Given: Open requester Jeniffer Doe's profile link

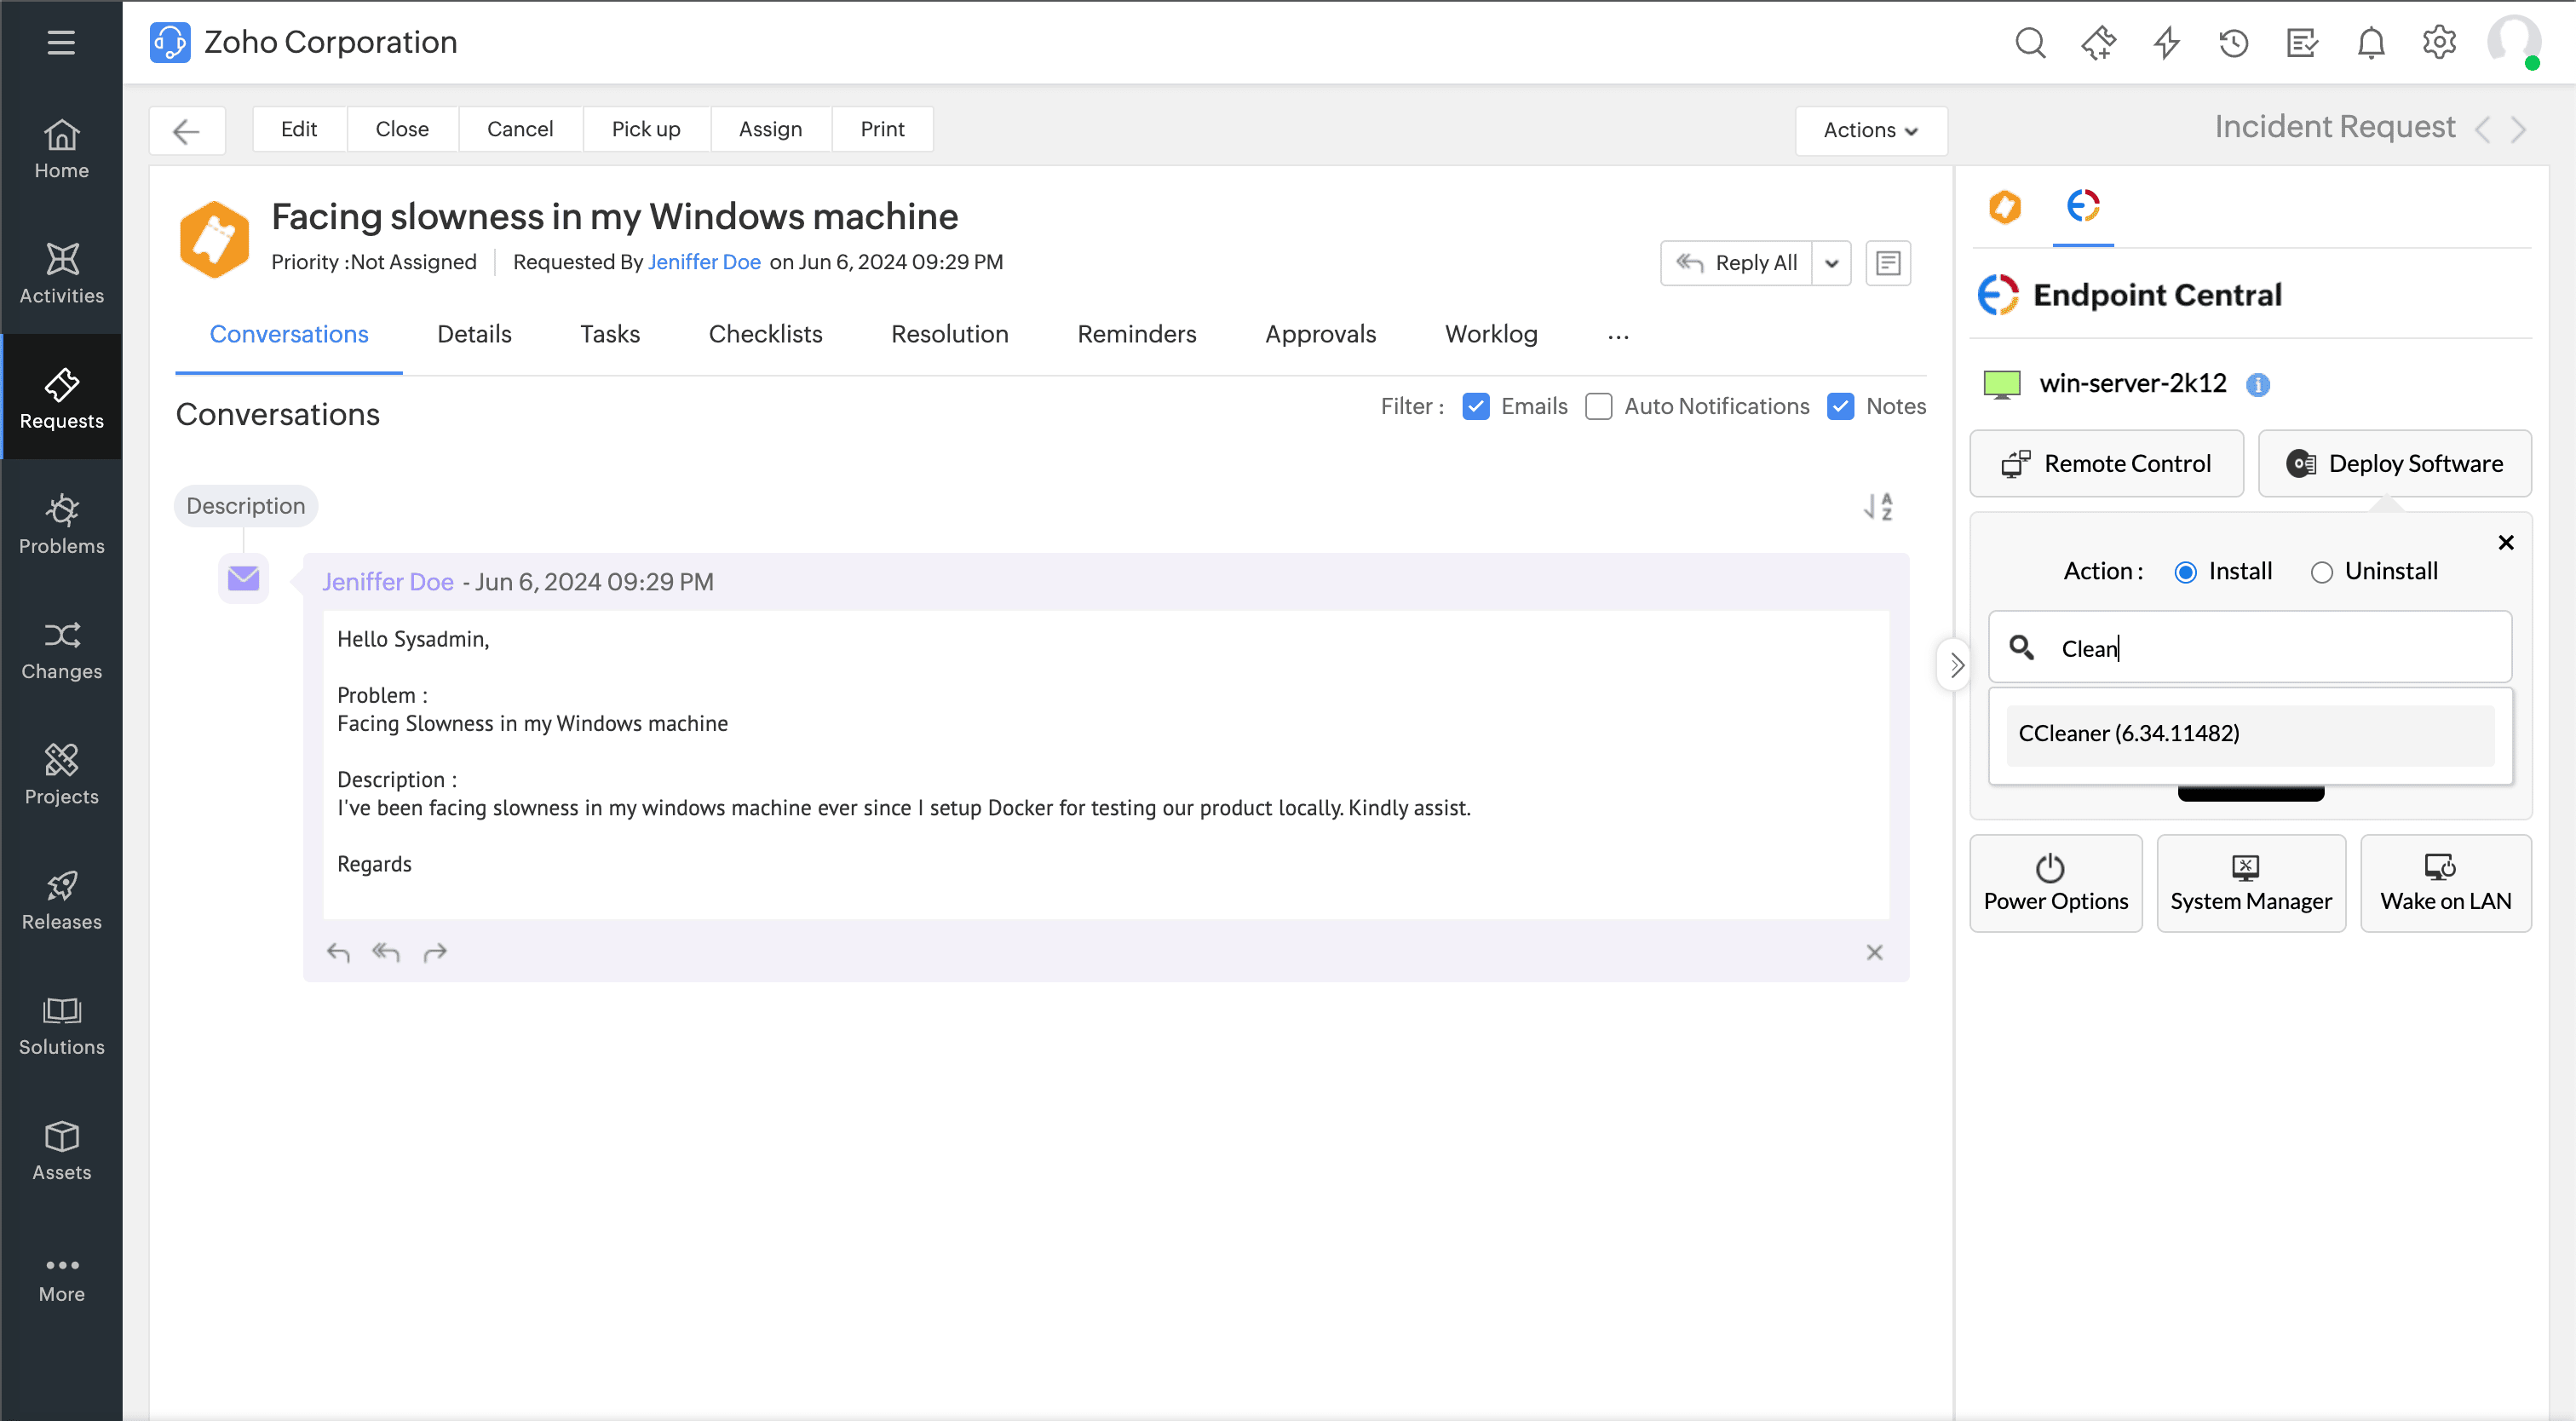Looking at the screenshot, I should (704, 262).
